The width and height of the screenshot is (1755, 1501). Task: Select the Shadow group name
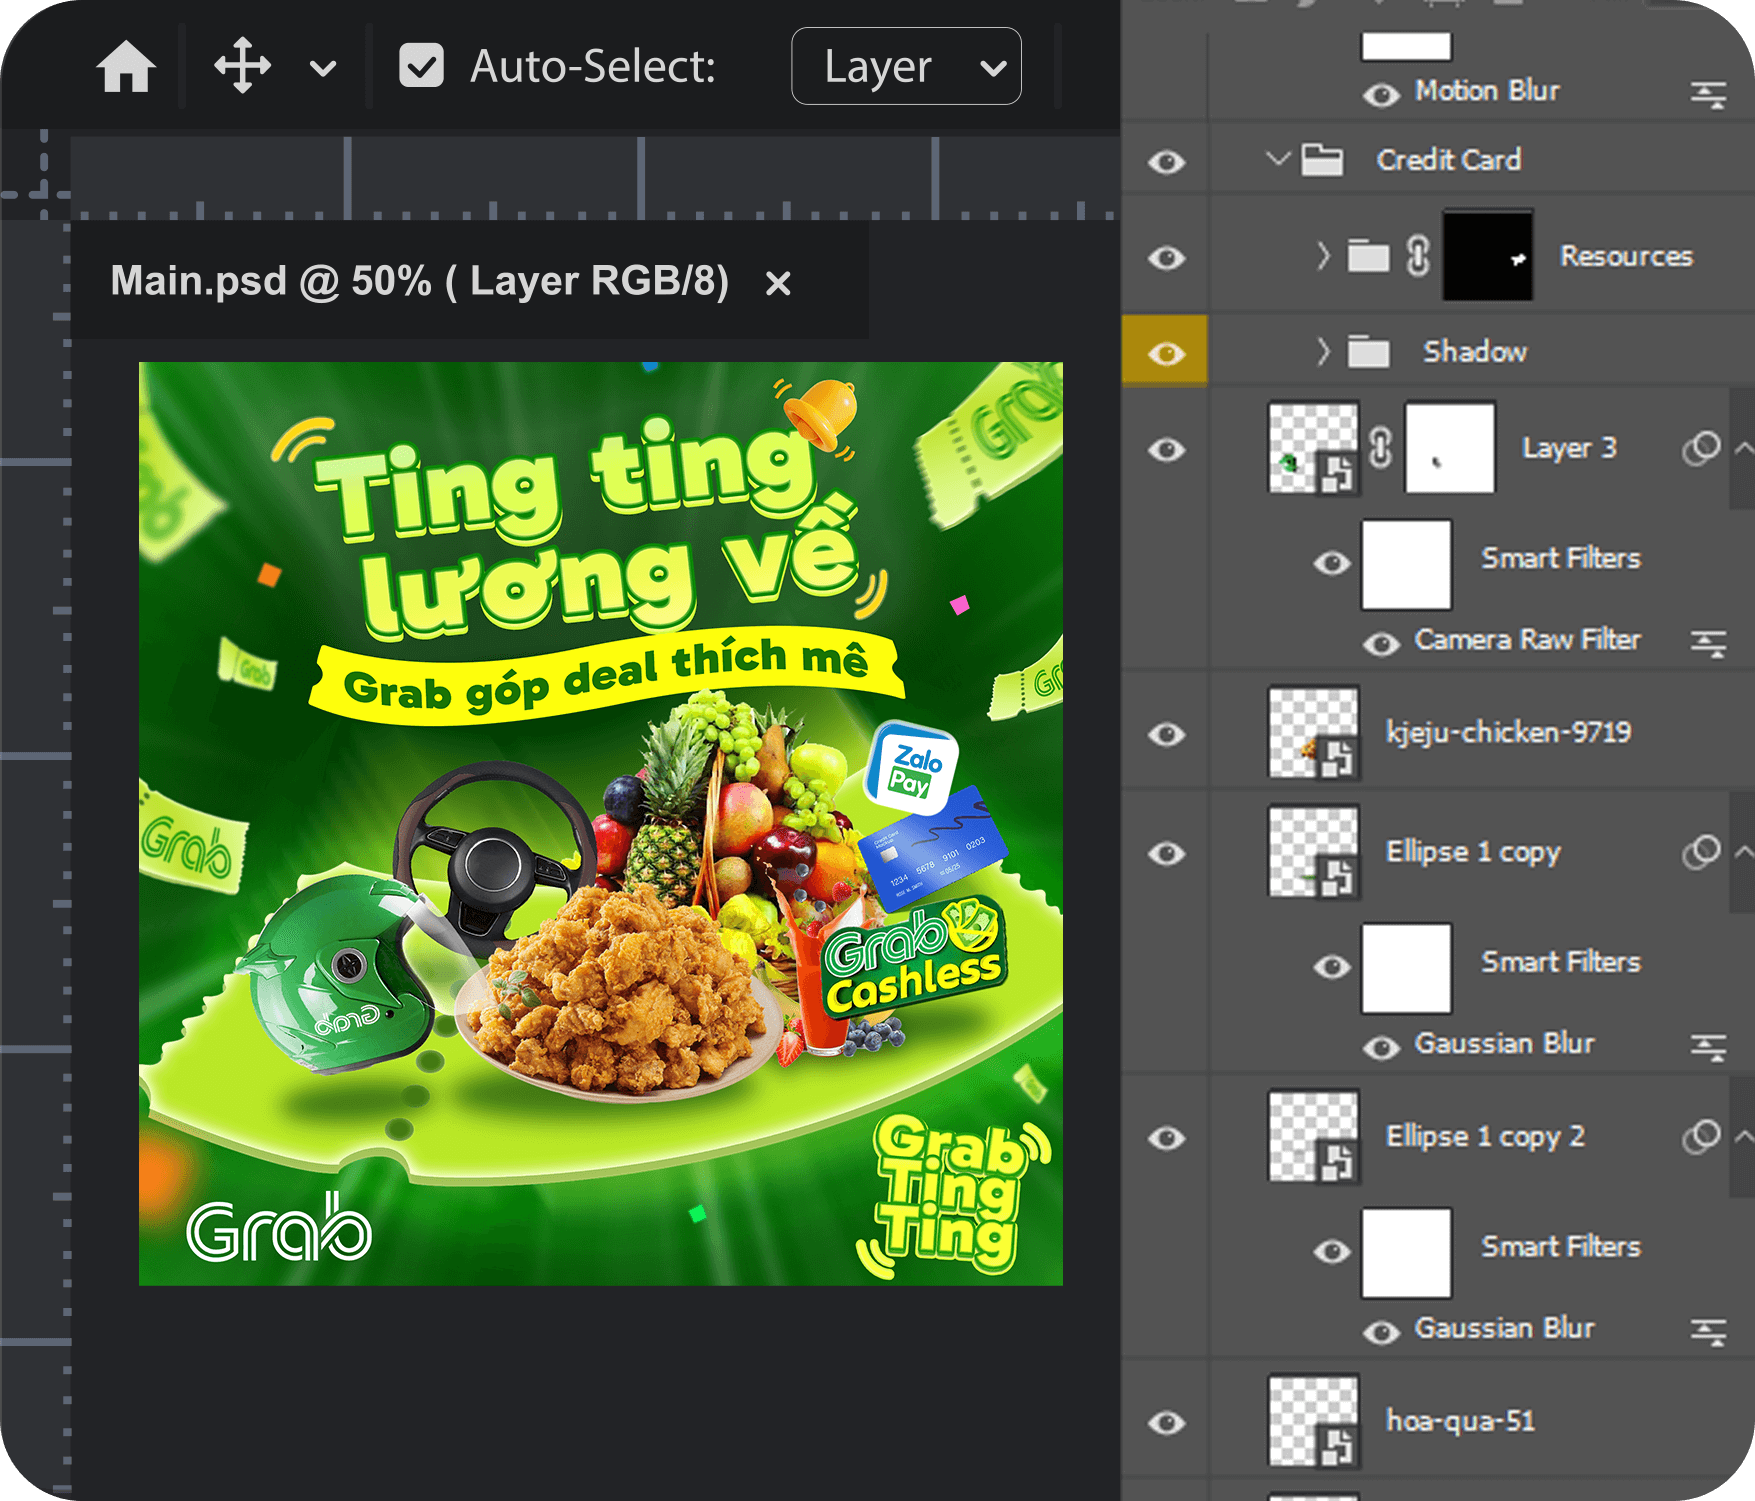[1475, 351]
